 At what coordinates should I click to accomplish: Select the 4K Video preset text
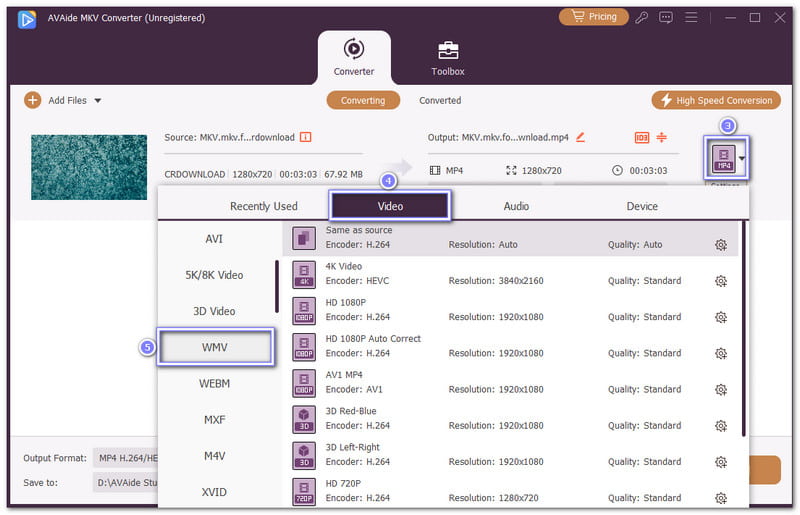point(343,266)
